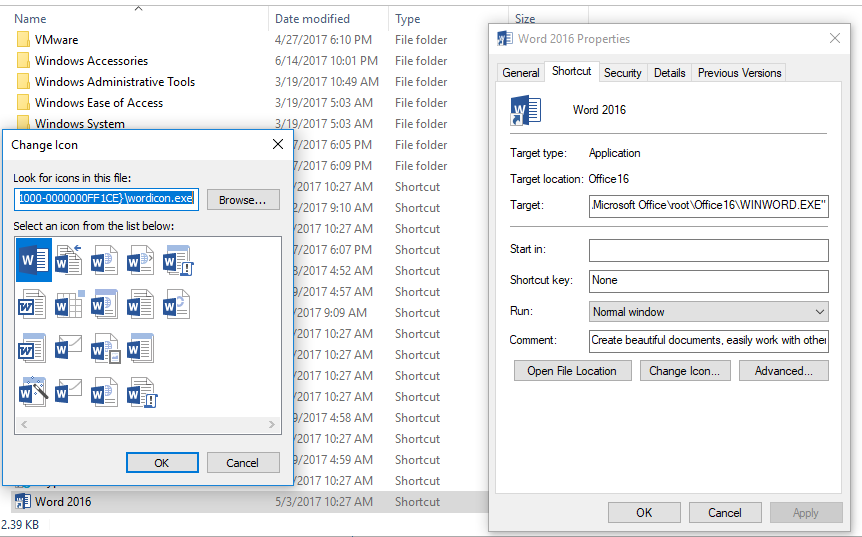Click right arrow of icon list scrollbar
The width and height of the screenshot is (862, 537).
point(272,424)
